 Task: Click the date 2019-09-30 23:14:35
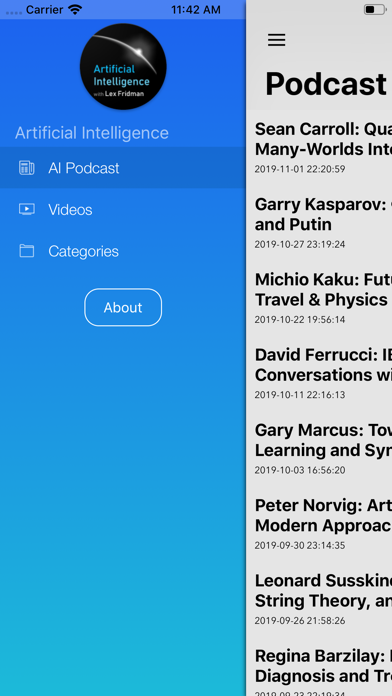click(x=300, y=546)
